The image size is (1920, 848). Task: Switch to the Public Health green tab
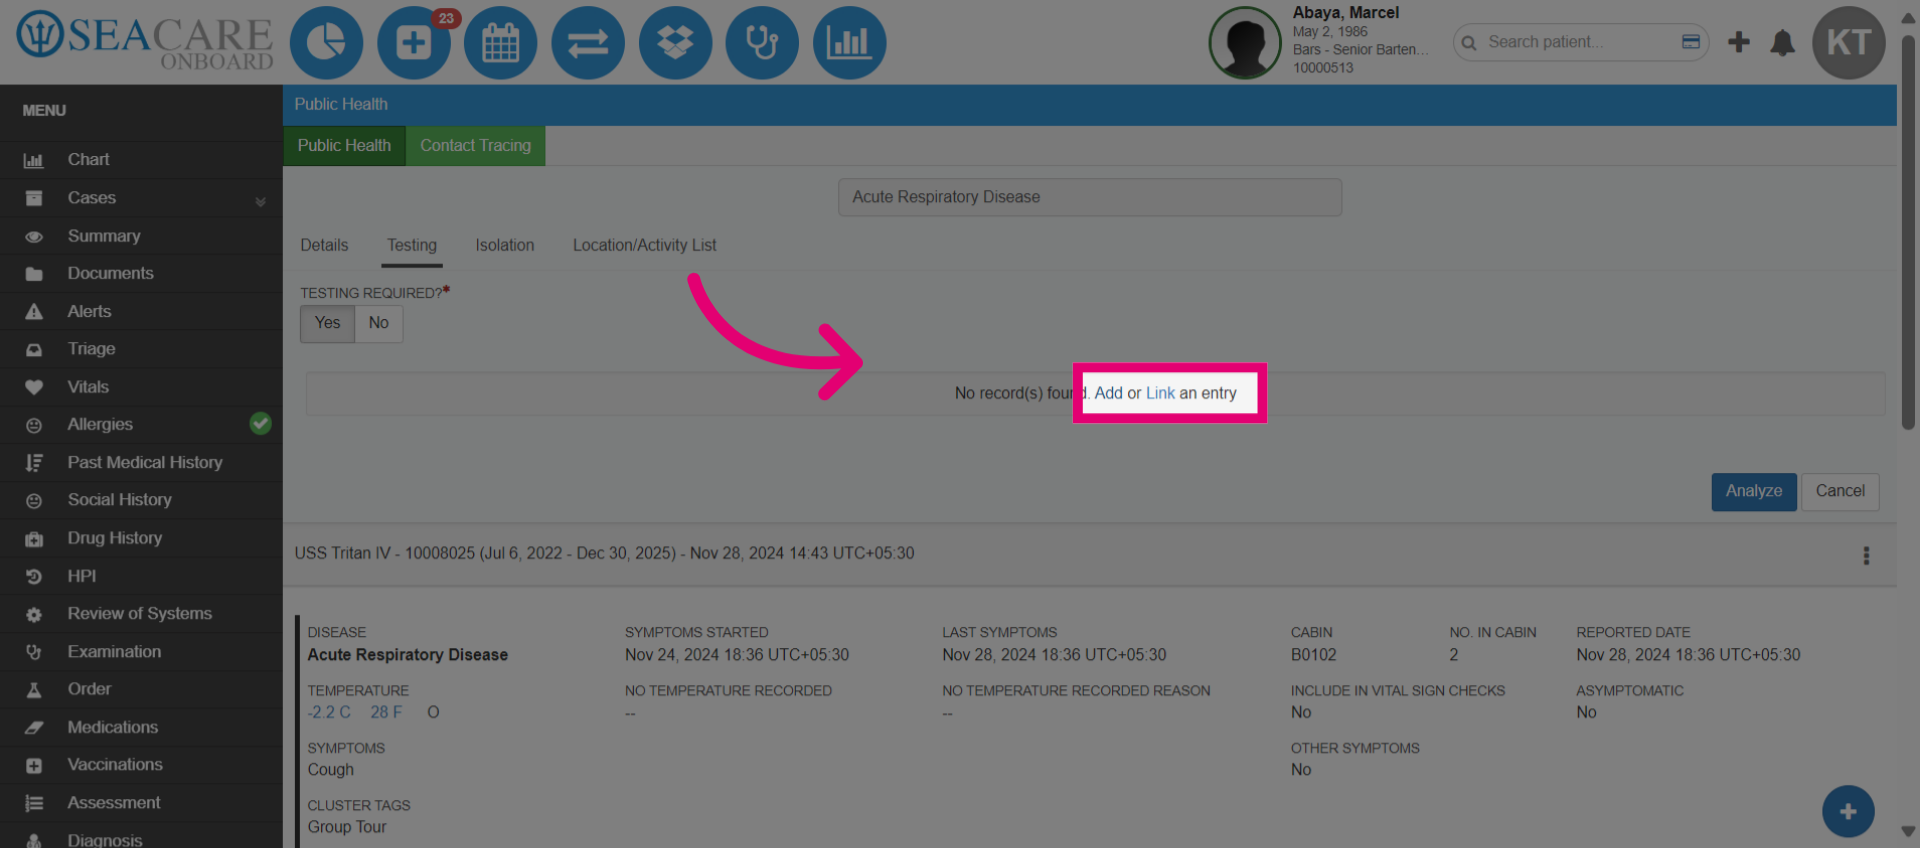344,146
